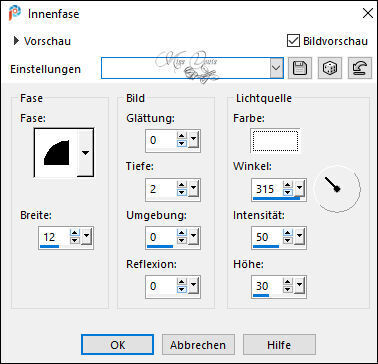Open the Breite slider popup arrow

coord(87,237)
